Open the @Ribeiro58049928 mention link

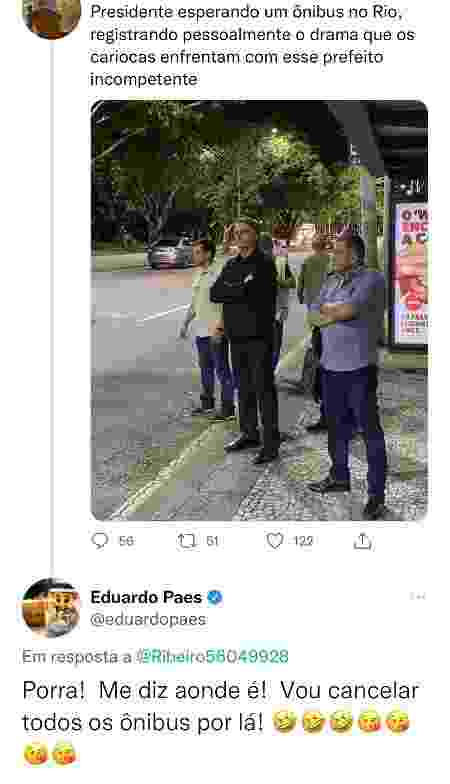(212, 656)
